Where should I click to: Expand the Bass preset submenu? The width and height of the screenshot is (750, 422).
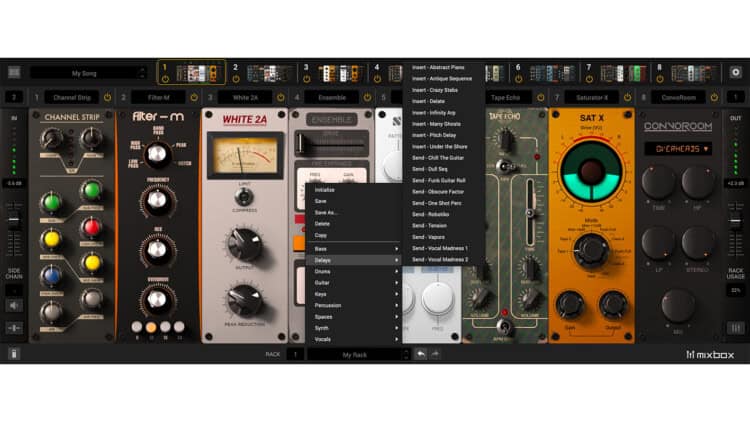tap(354, 249)
